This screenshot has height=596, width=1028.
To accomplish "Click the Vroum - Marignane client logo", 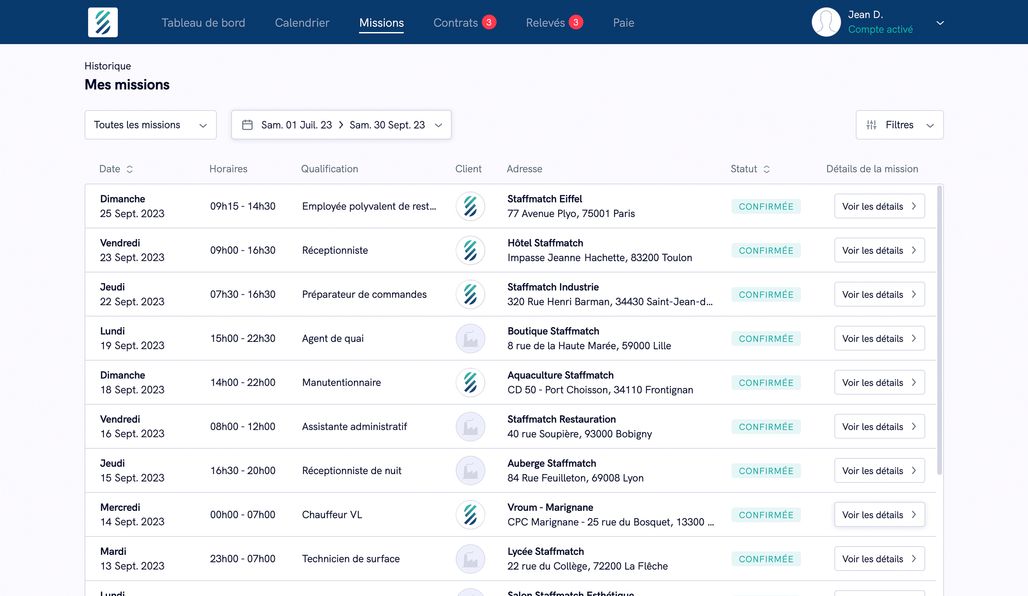I will click(470, 515).
